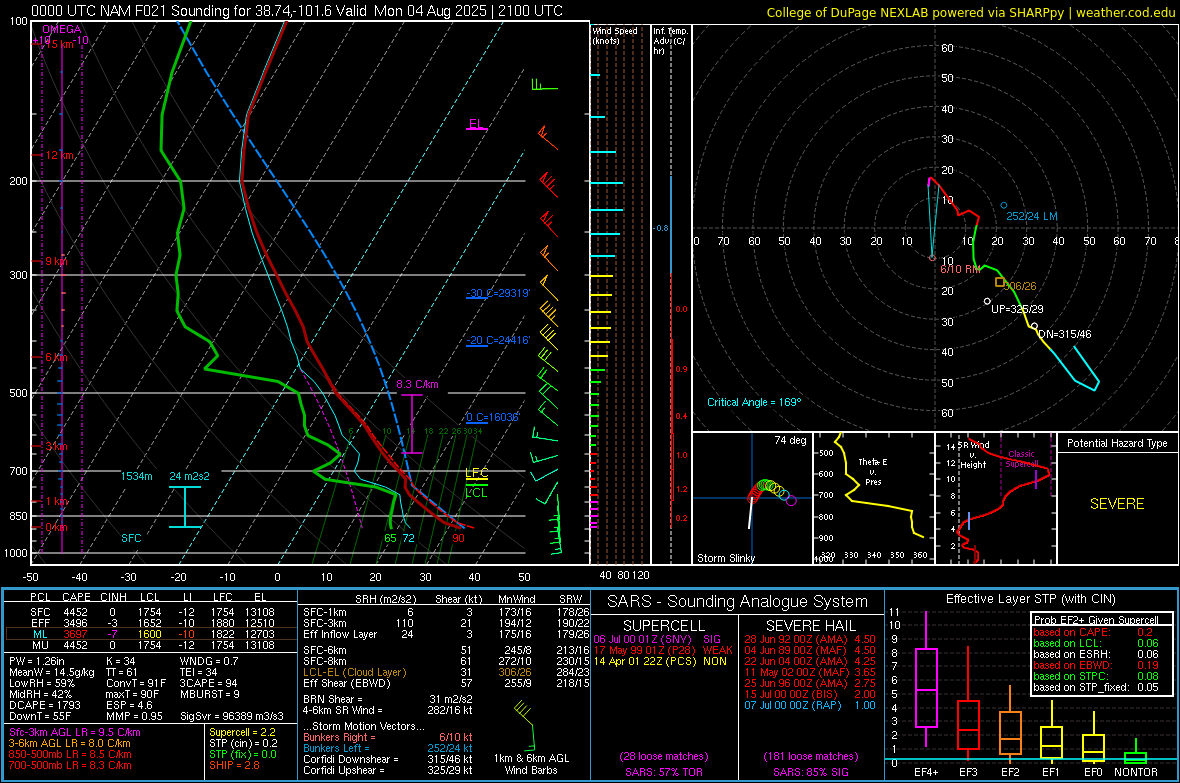Click the Corfidi downshear circle marker on hodograph

1034,327
